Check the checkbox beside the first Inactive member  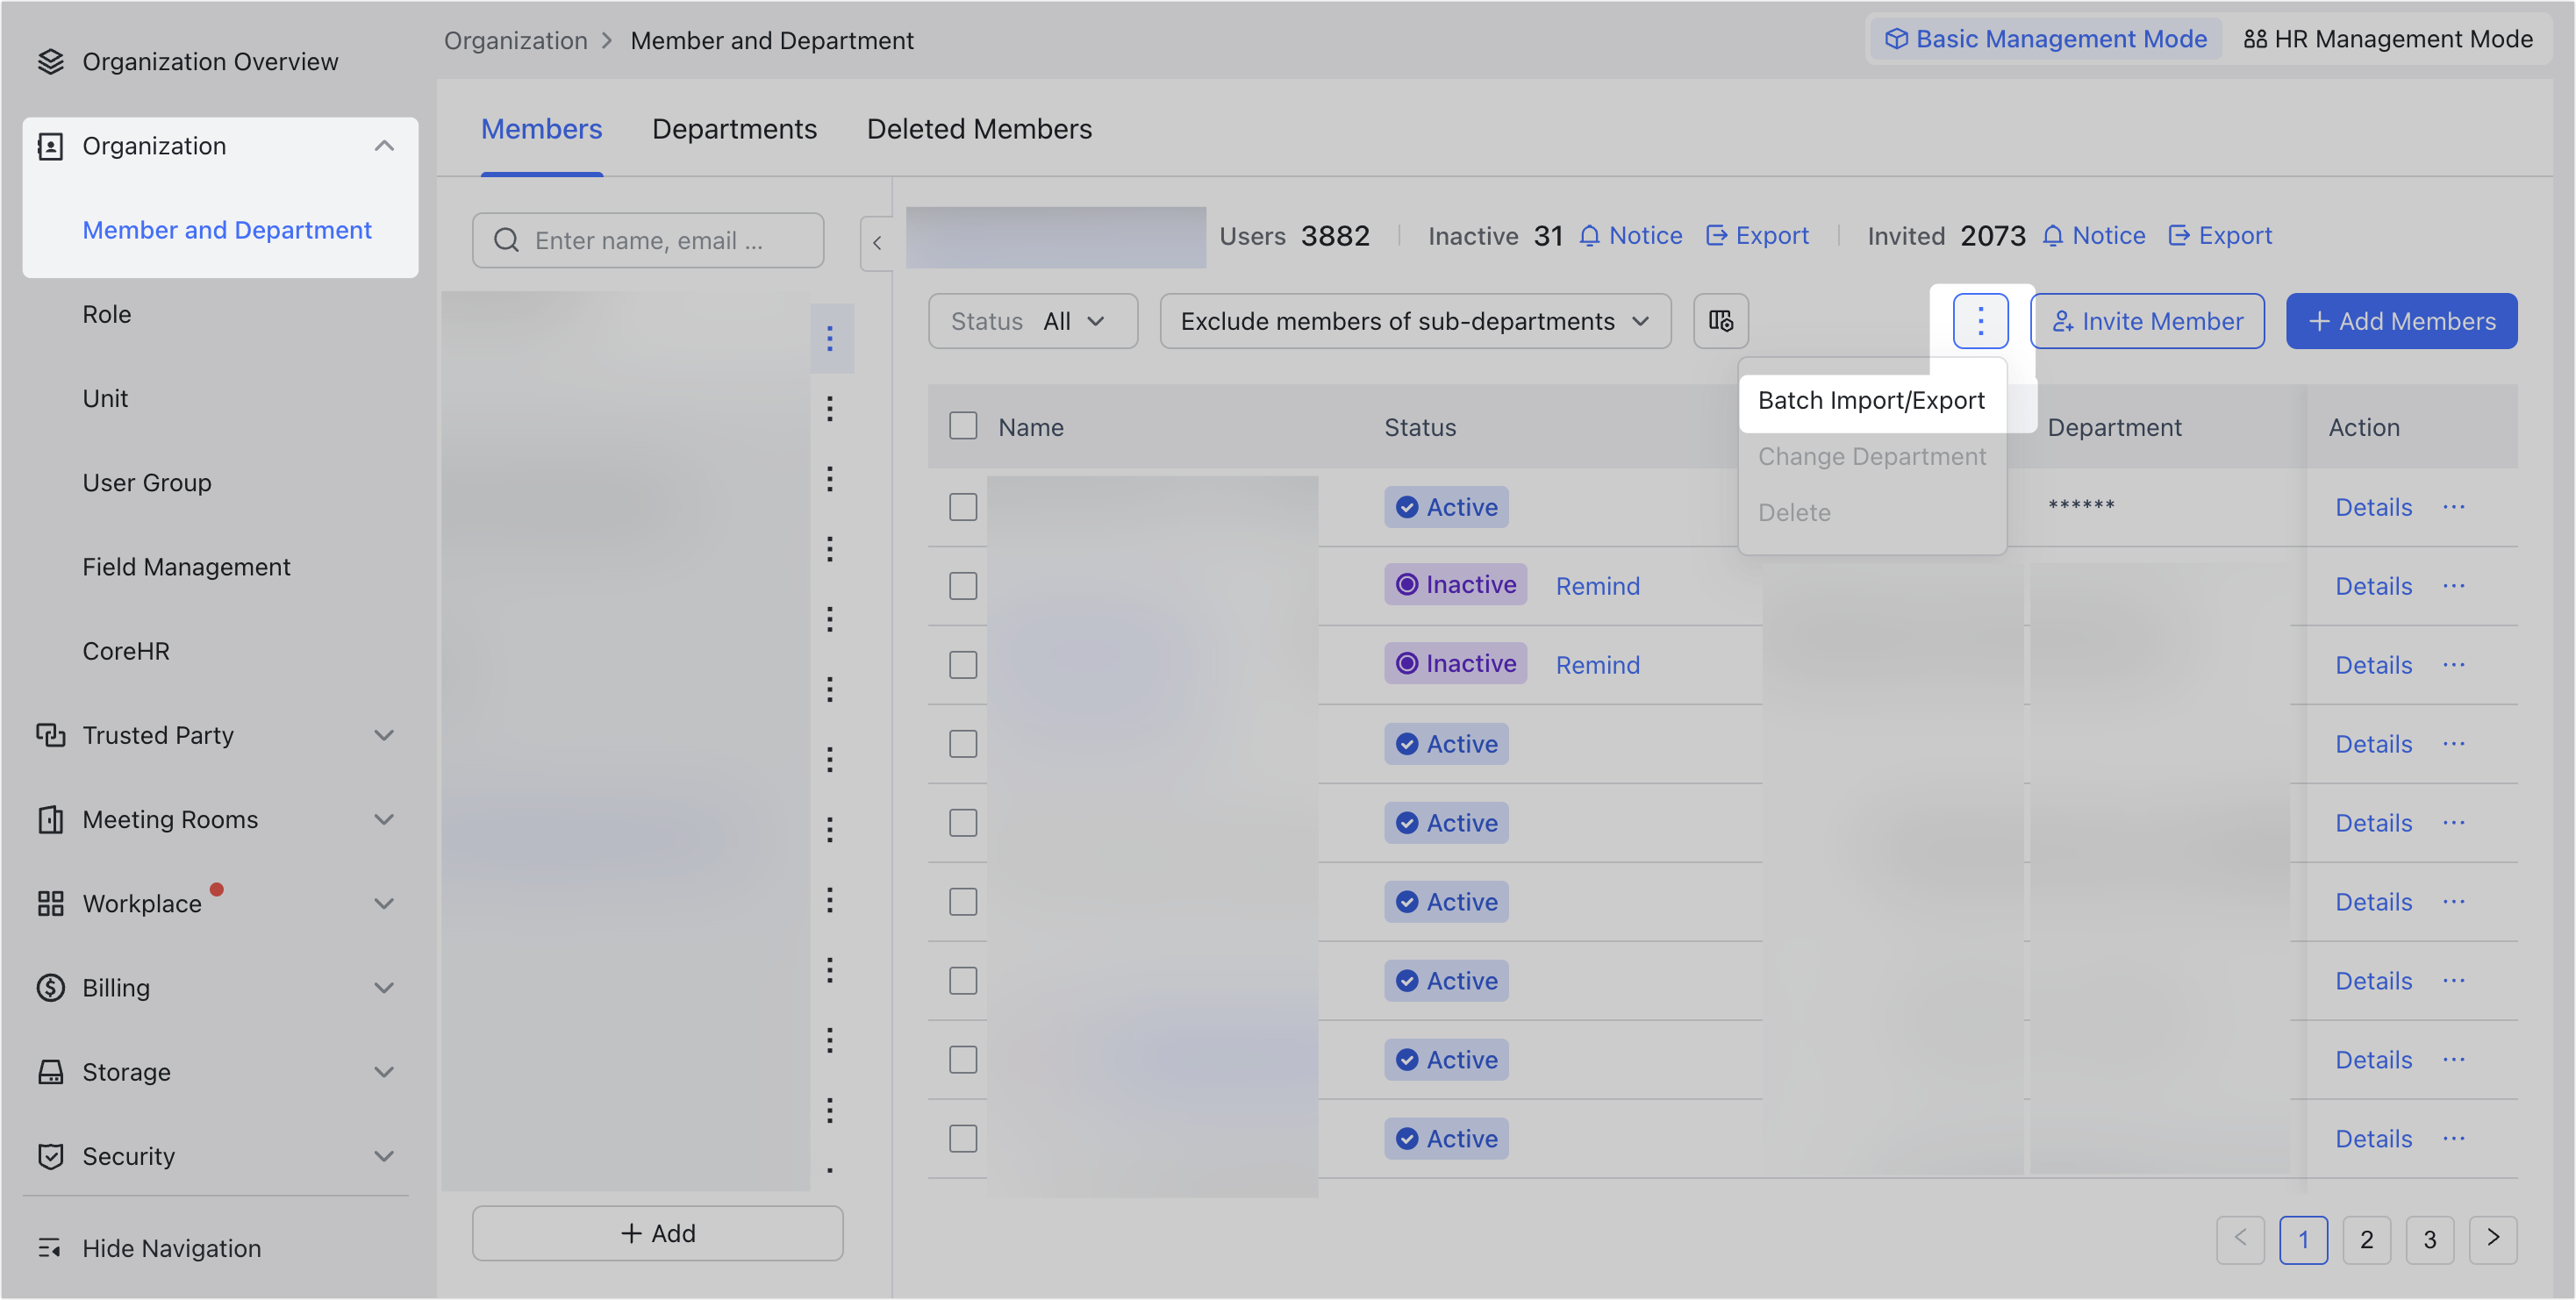tap(962, 585)
